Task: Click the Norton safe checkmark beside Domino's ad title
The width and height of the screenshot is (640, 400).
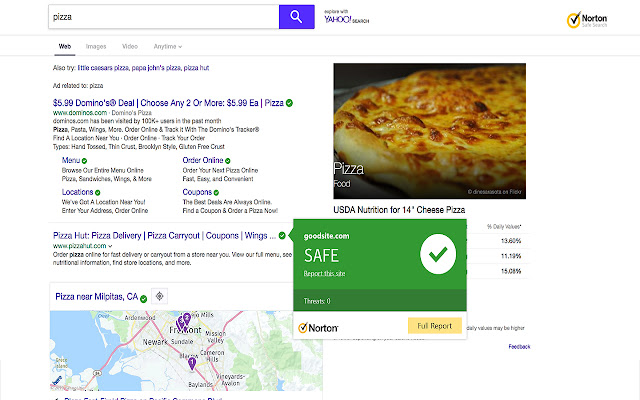Action: pos(289,103)
